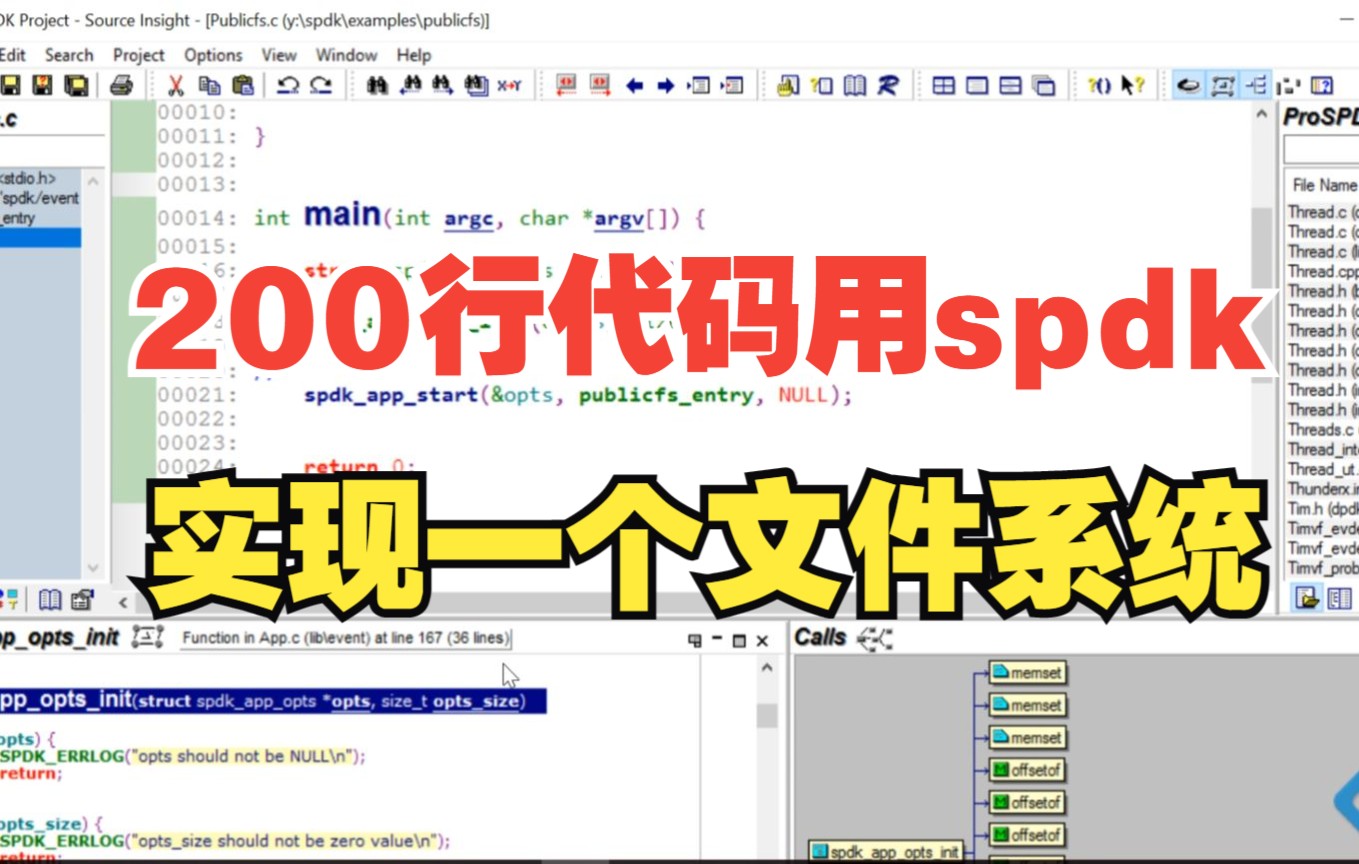Viewport: 1359px width, 864px height.
Task: Open Search with the first binoculars icon
Action: (377, 86)
